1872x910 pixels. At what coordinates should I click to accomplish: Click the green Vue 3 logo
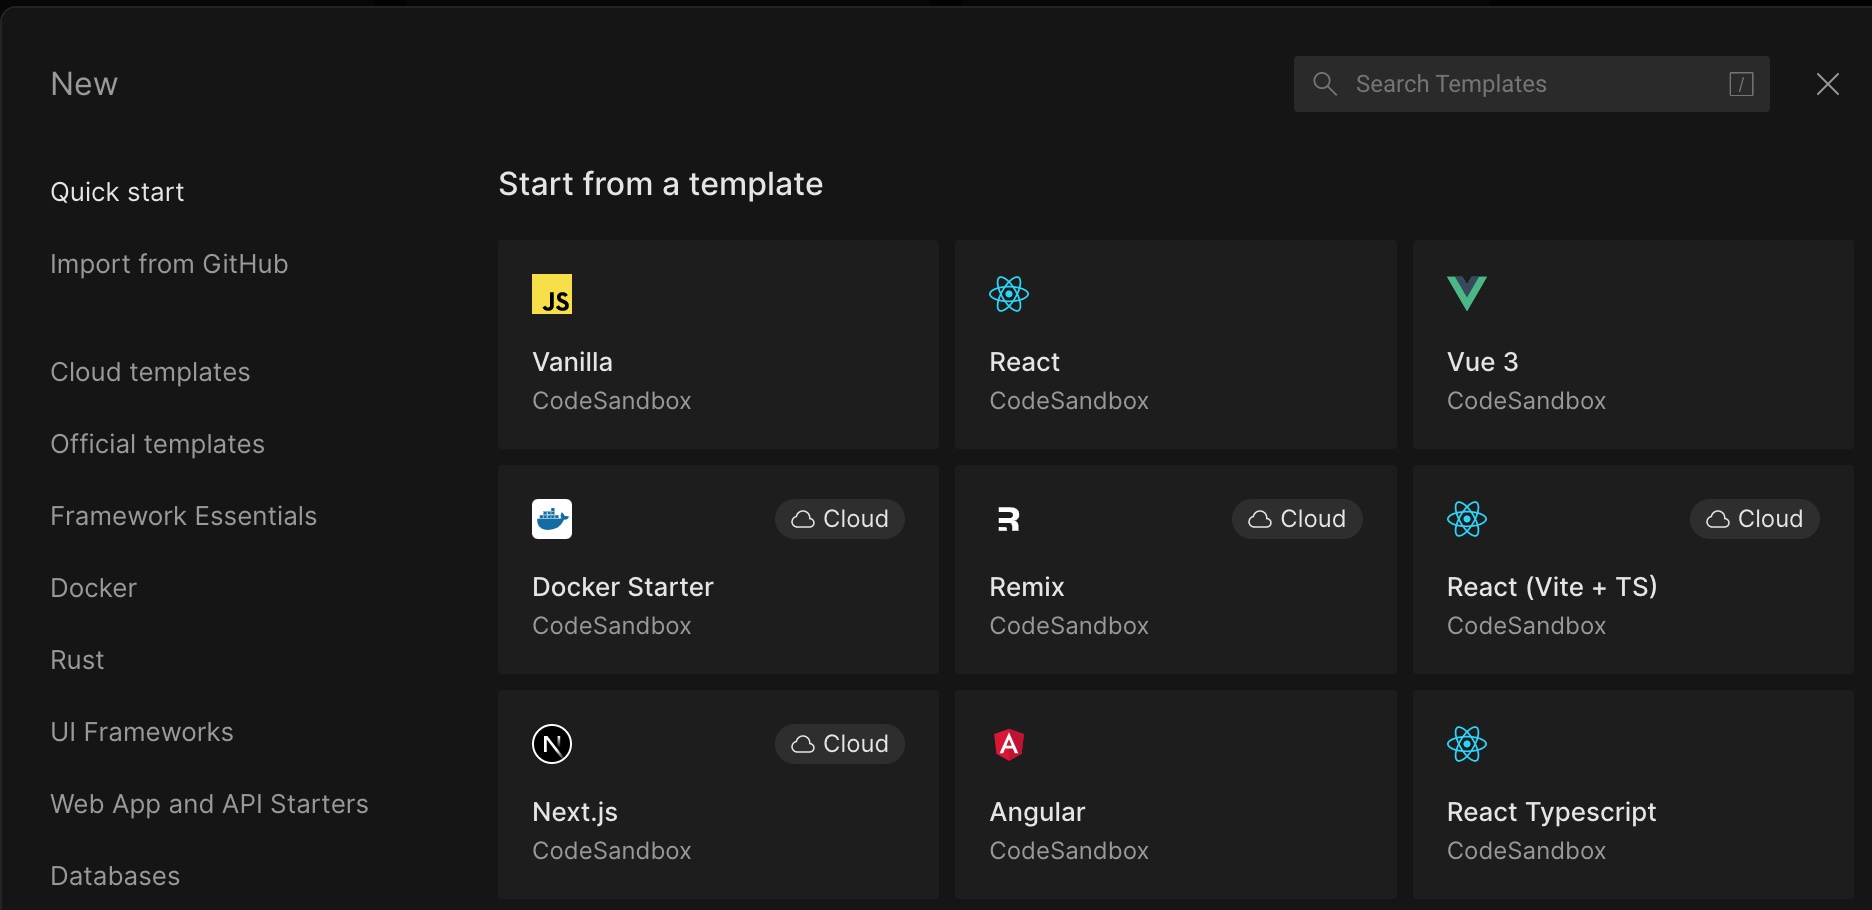(x=1467, y=294)
